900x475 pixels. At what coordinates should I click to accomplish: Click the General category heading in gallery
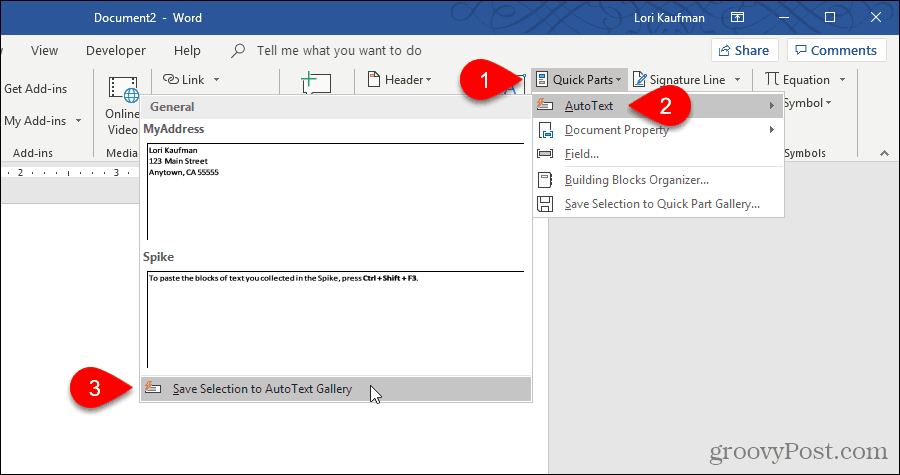pyautogui.click(x=172, y=107)
